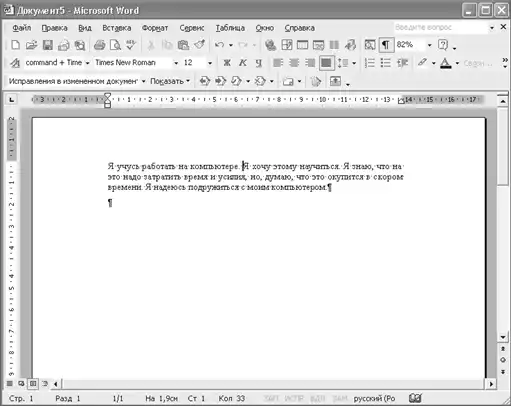Insert a hyperlink using globe icon
The width and height of the screenshot is (511, 406).
click(270, 45)
